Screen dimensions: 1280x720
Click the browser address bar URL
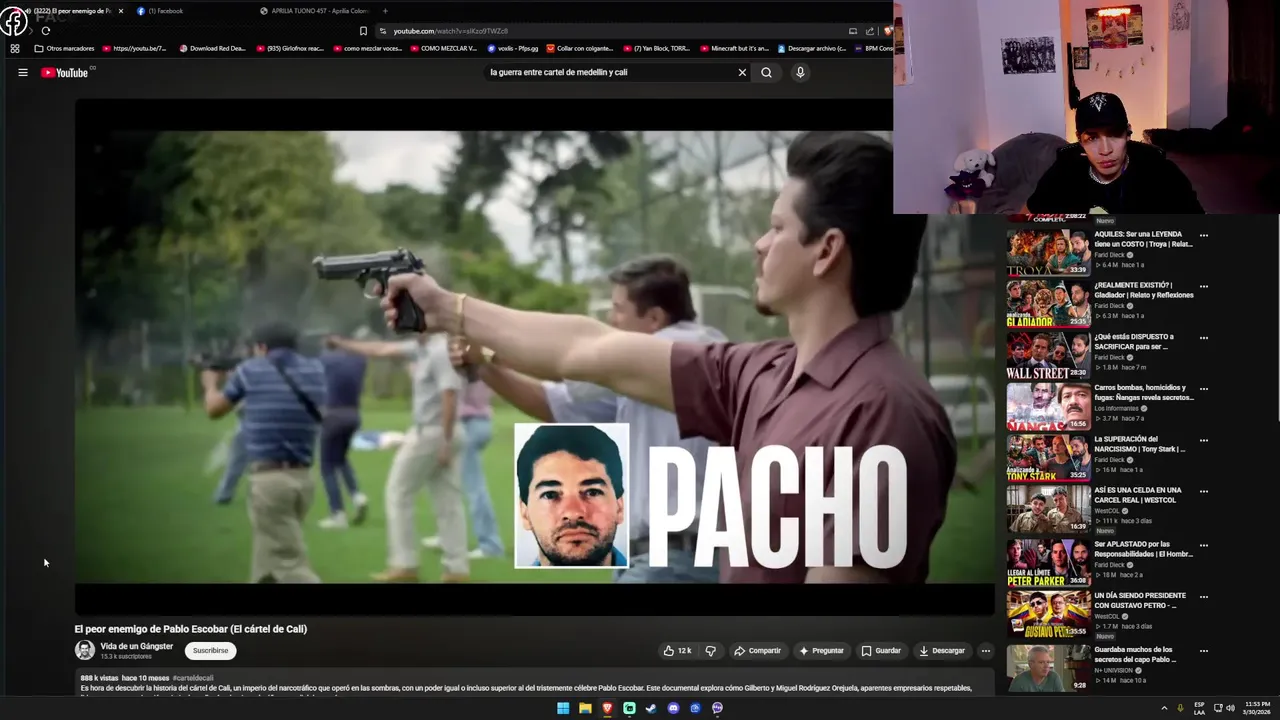(x=450, y=31)
